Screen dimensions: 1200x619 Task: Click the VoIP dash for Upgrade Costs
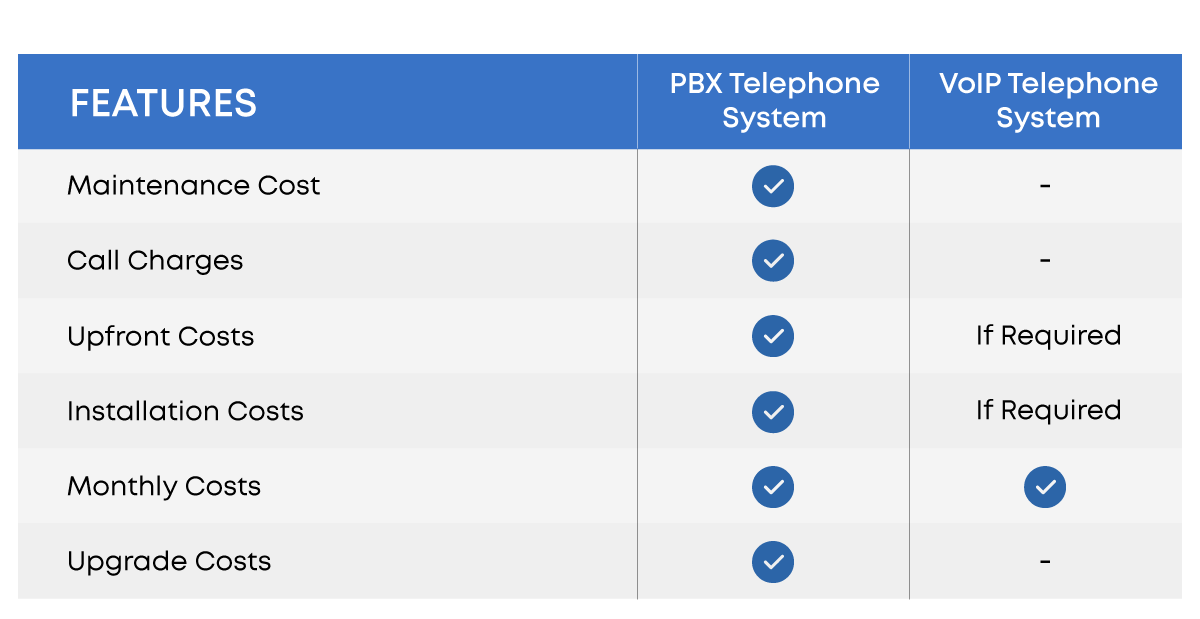coord(1045,562)
